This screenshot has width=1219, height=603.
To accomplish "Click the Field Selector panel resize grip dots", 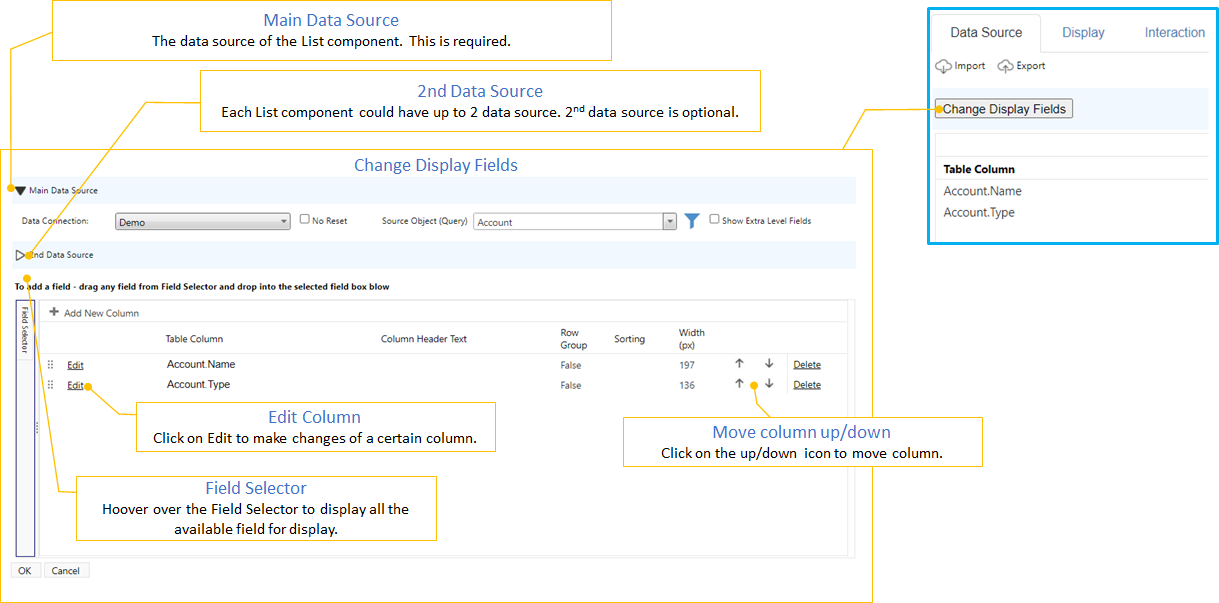I will click(38, 427).
